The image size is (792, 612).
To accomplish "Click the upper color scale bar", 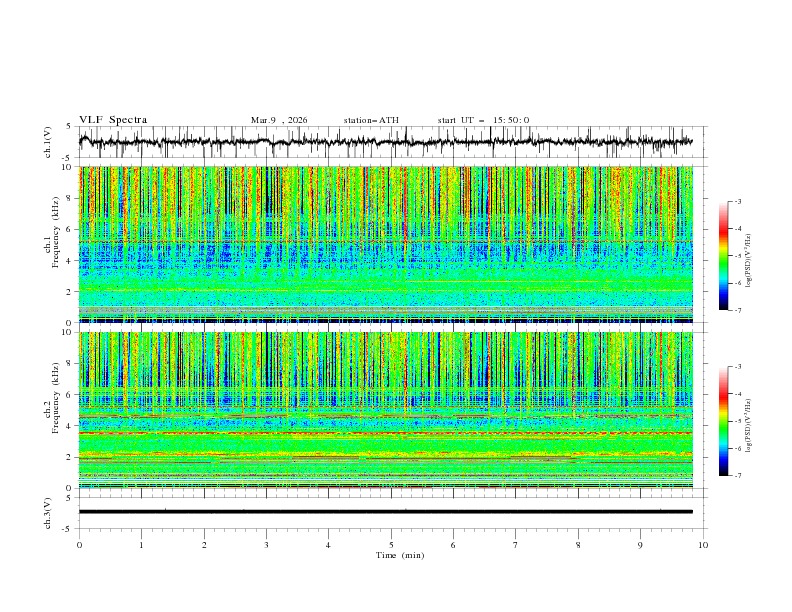I will 724,256.
